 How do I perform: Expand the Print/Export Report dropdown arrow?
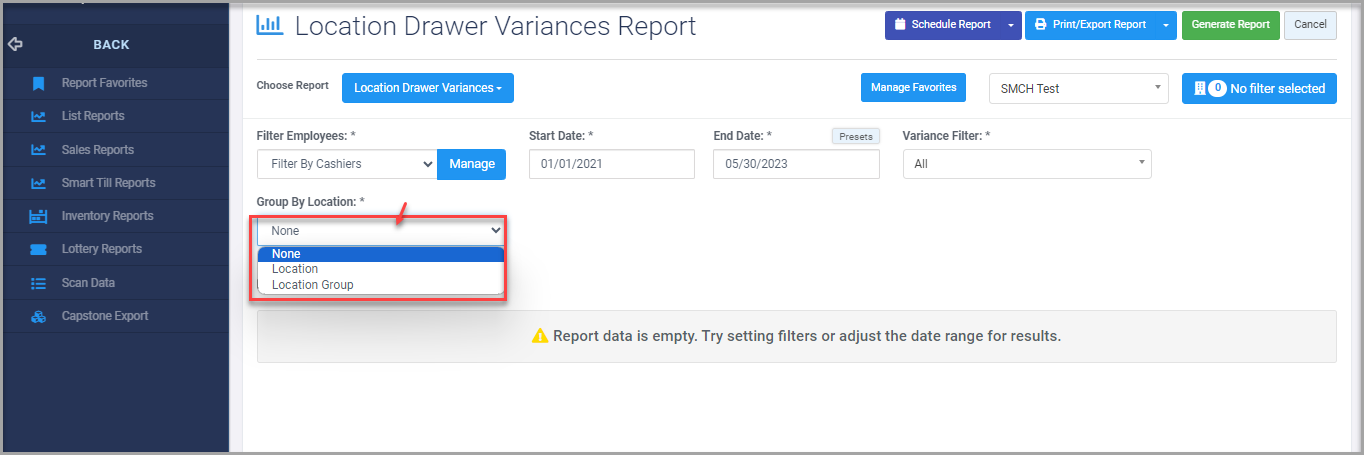coord(1166,25)
